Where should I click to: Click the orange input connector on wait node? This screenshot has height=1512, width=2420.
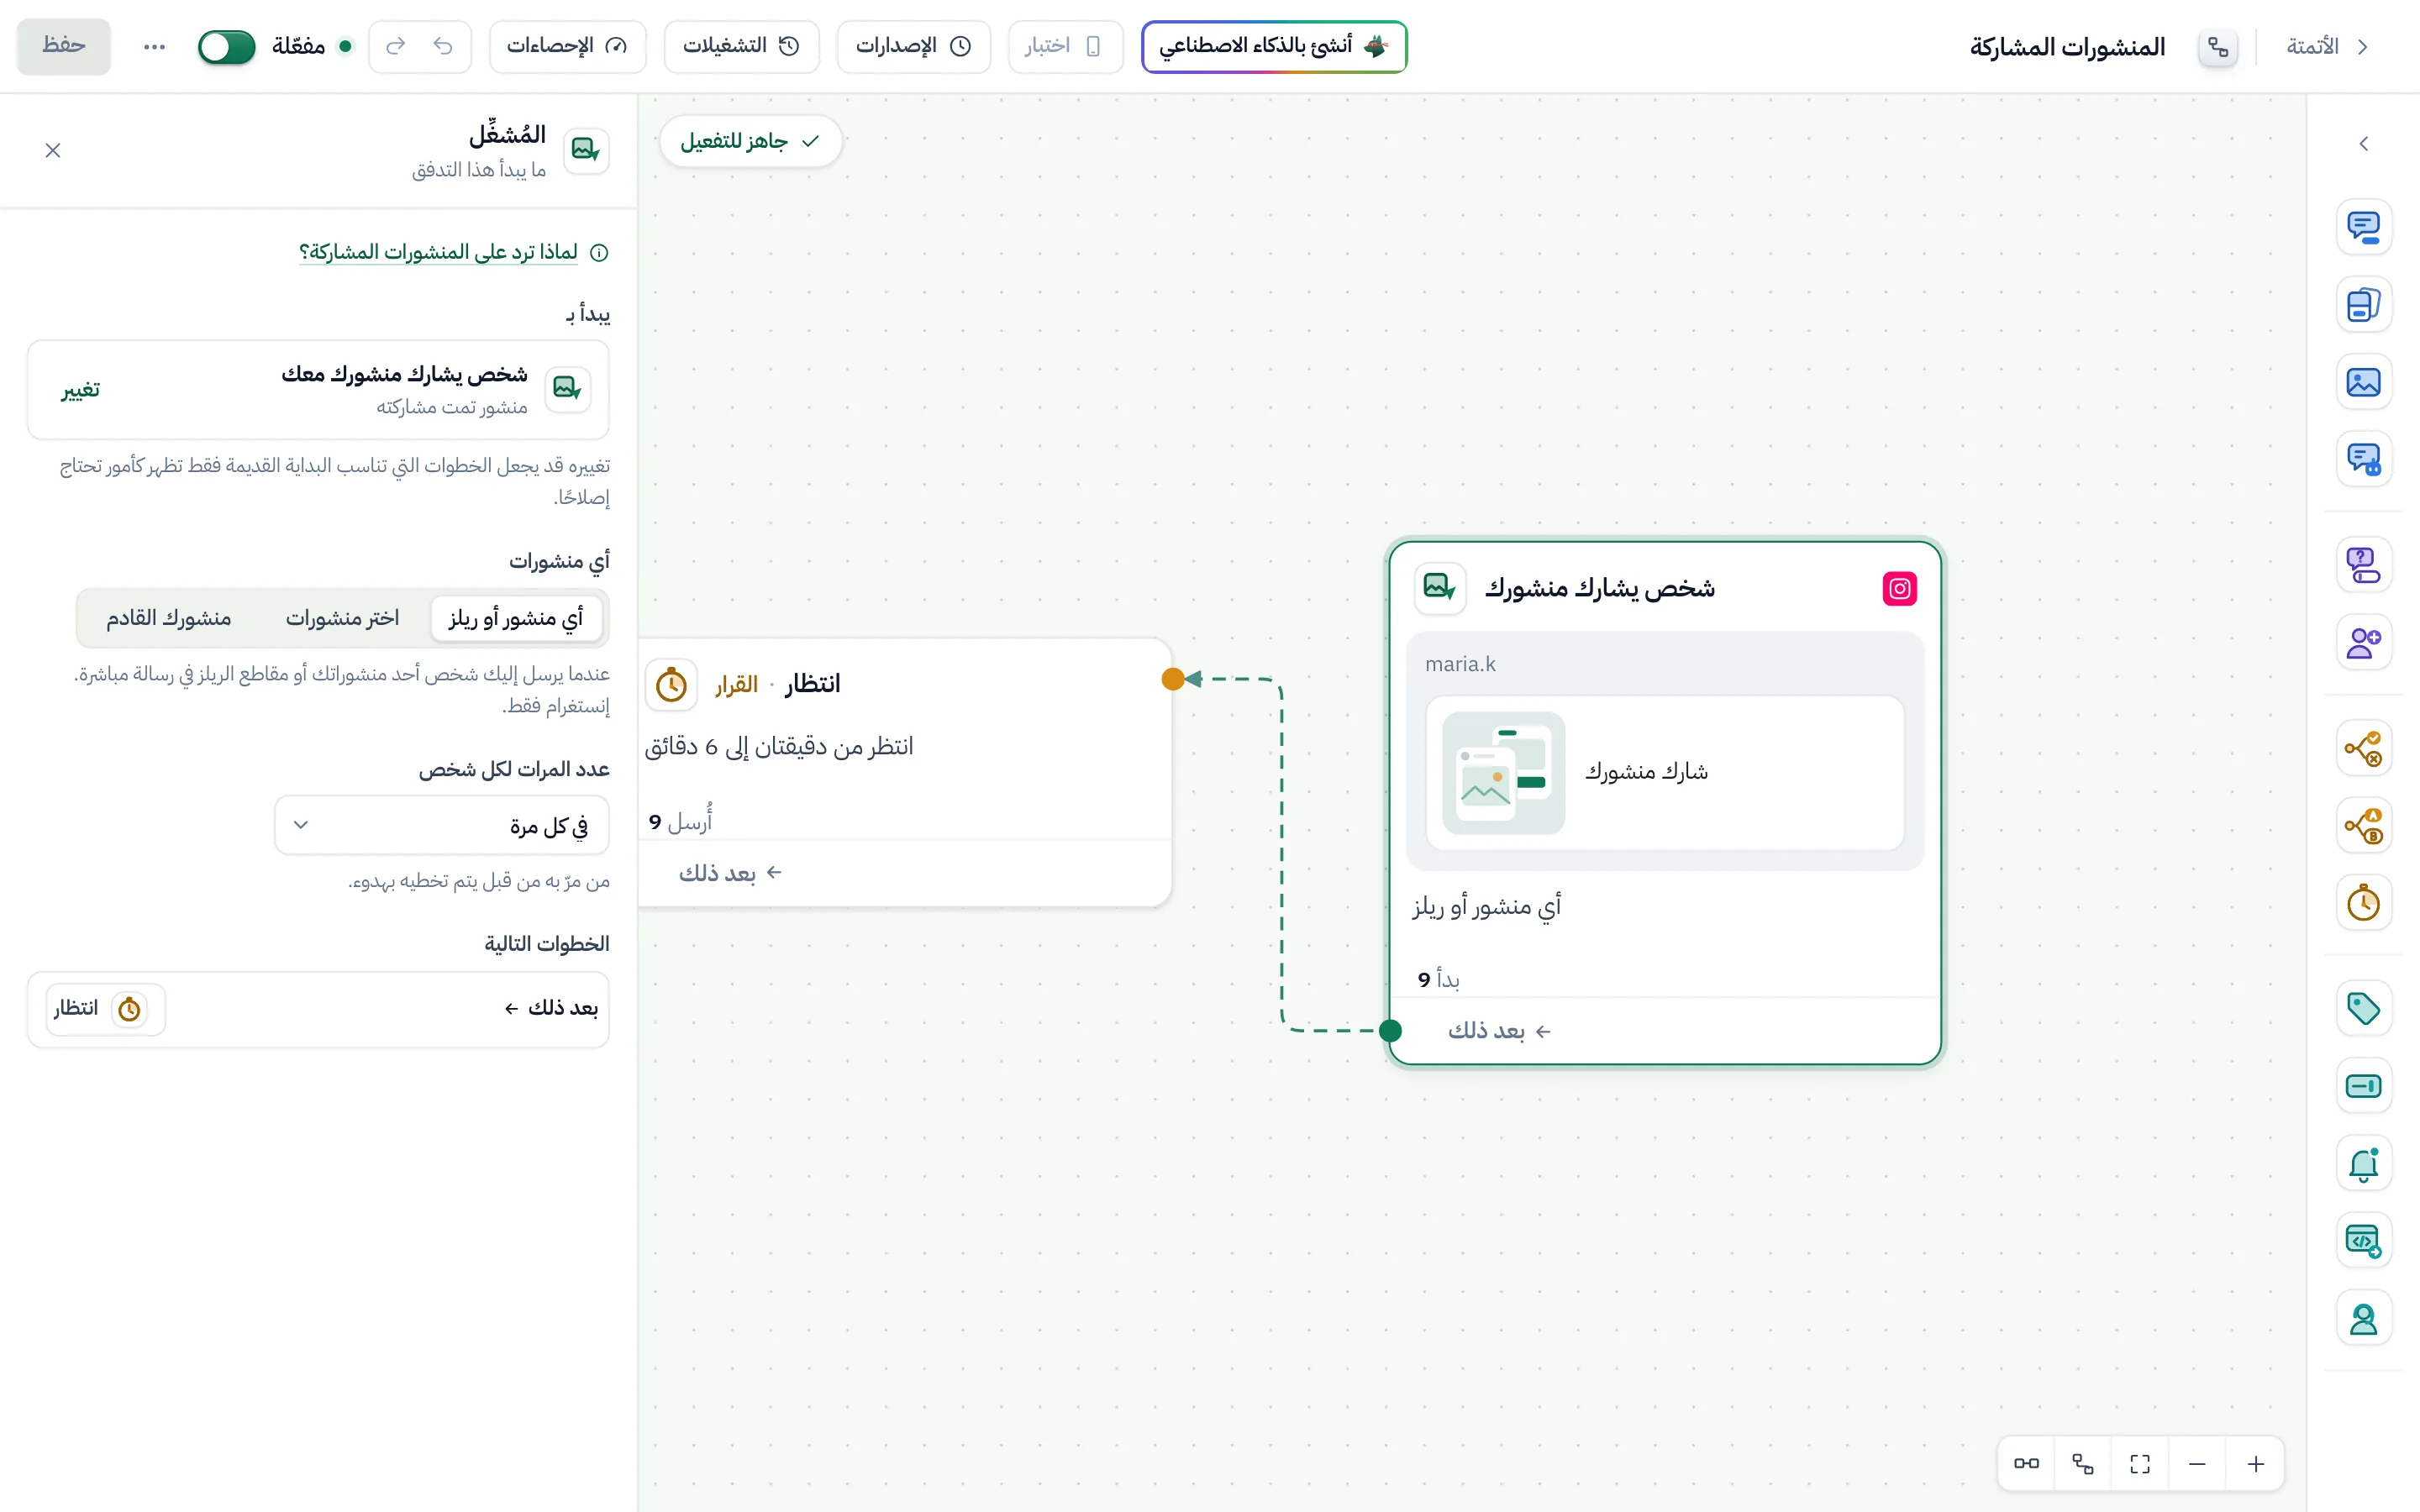click(1173, 680)
